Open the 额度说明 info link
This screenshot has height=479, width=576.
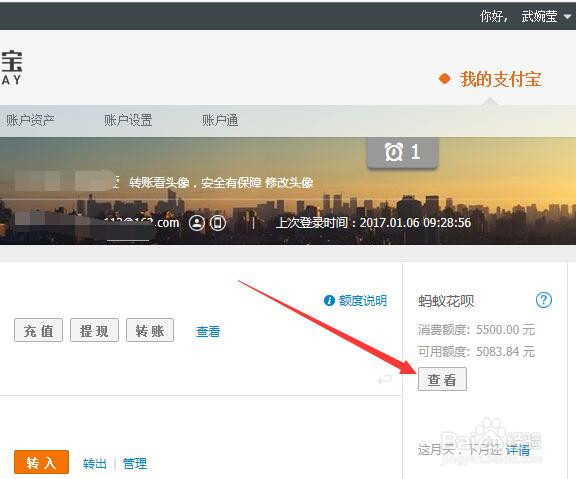363,300
